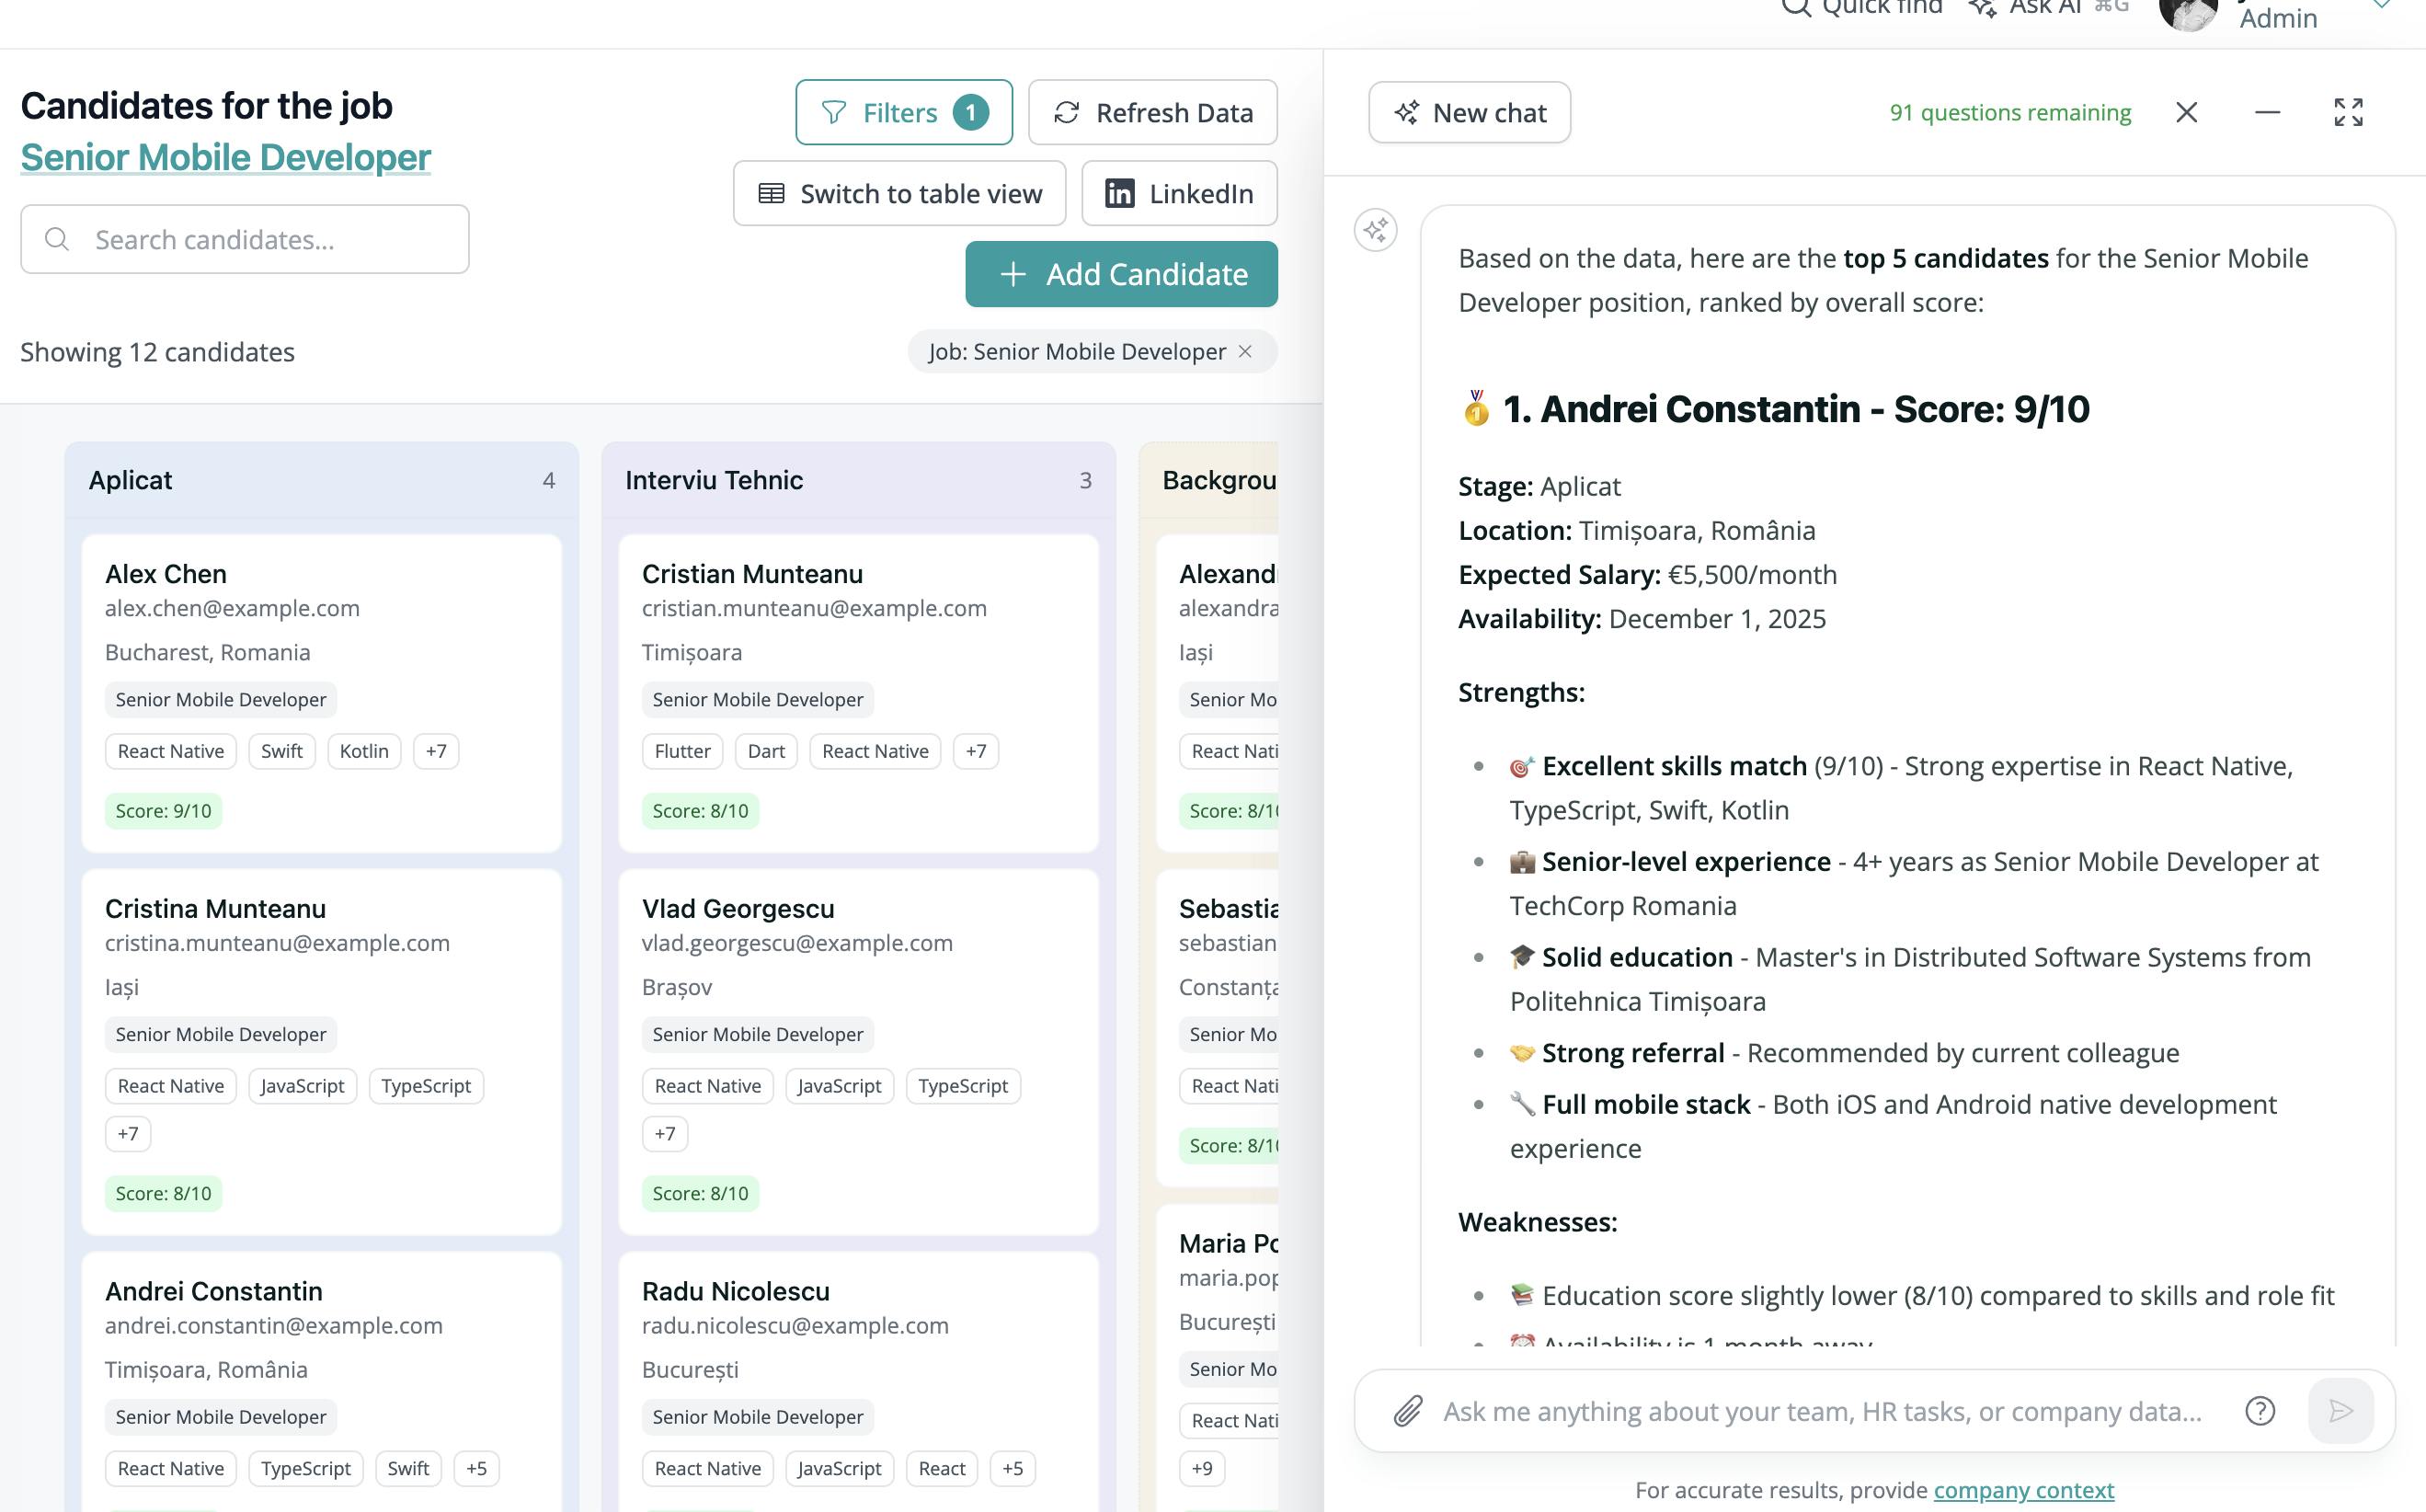Viewport: 2426px width, 1512px height.
Task: Remove the Senior Mobile Developer job filter chip
Action: tap(1246, 351)
